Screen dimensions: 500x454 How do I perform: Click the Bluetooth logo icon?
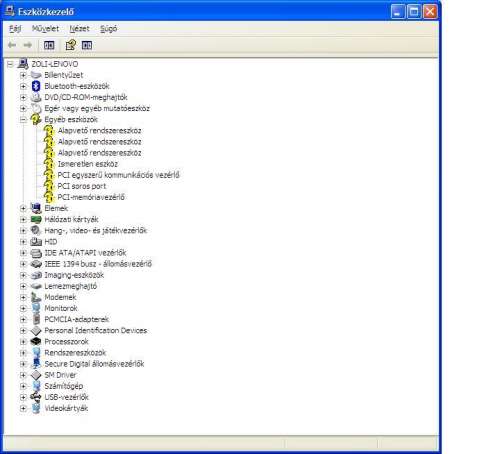point(36,86)
